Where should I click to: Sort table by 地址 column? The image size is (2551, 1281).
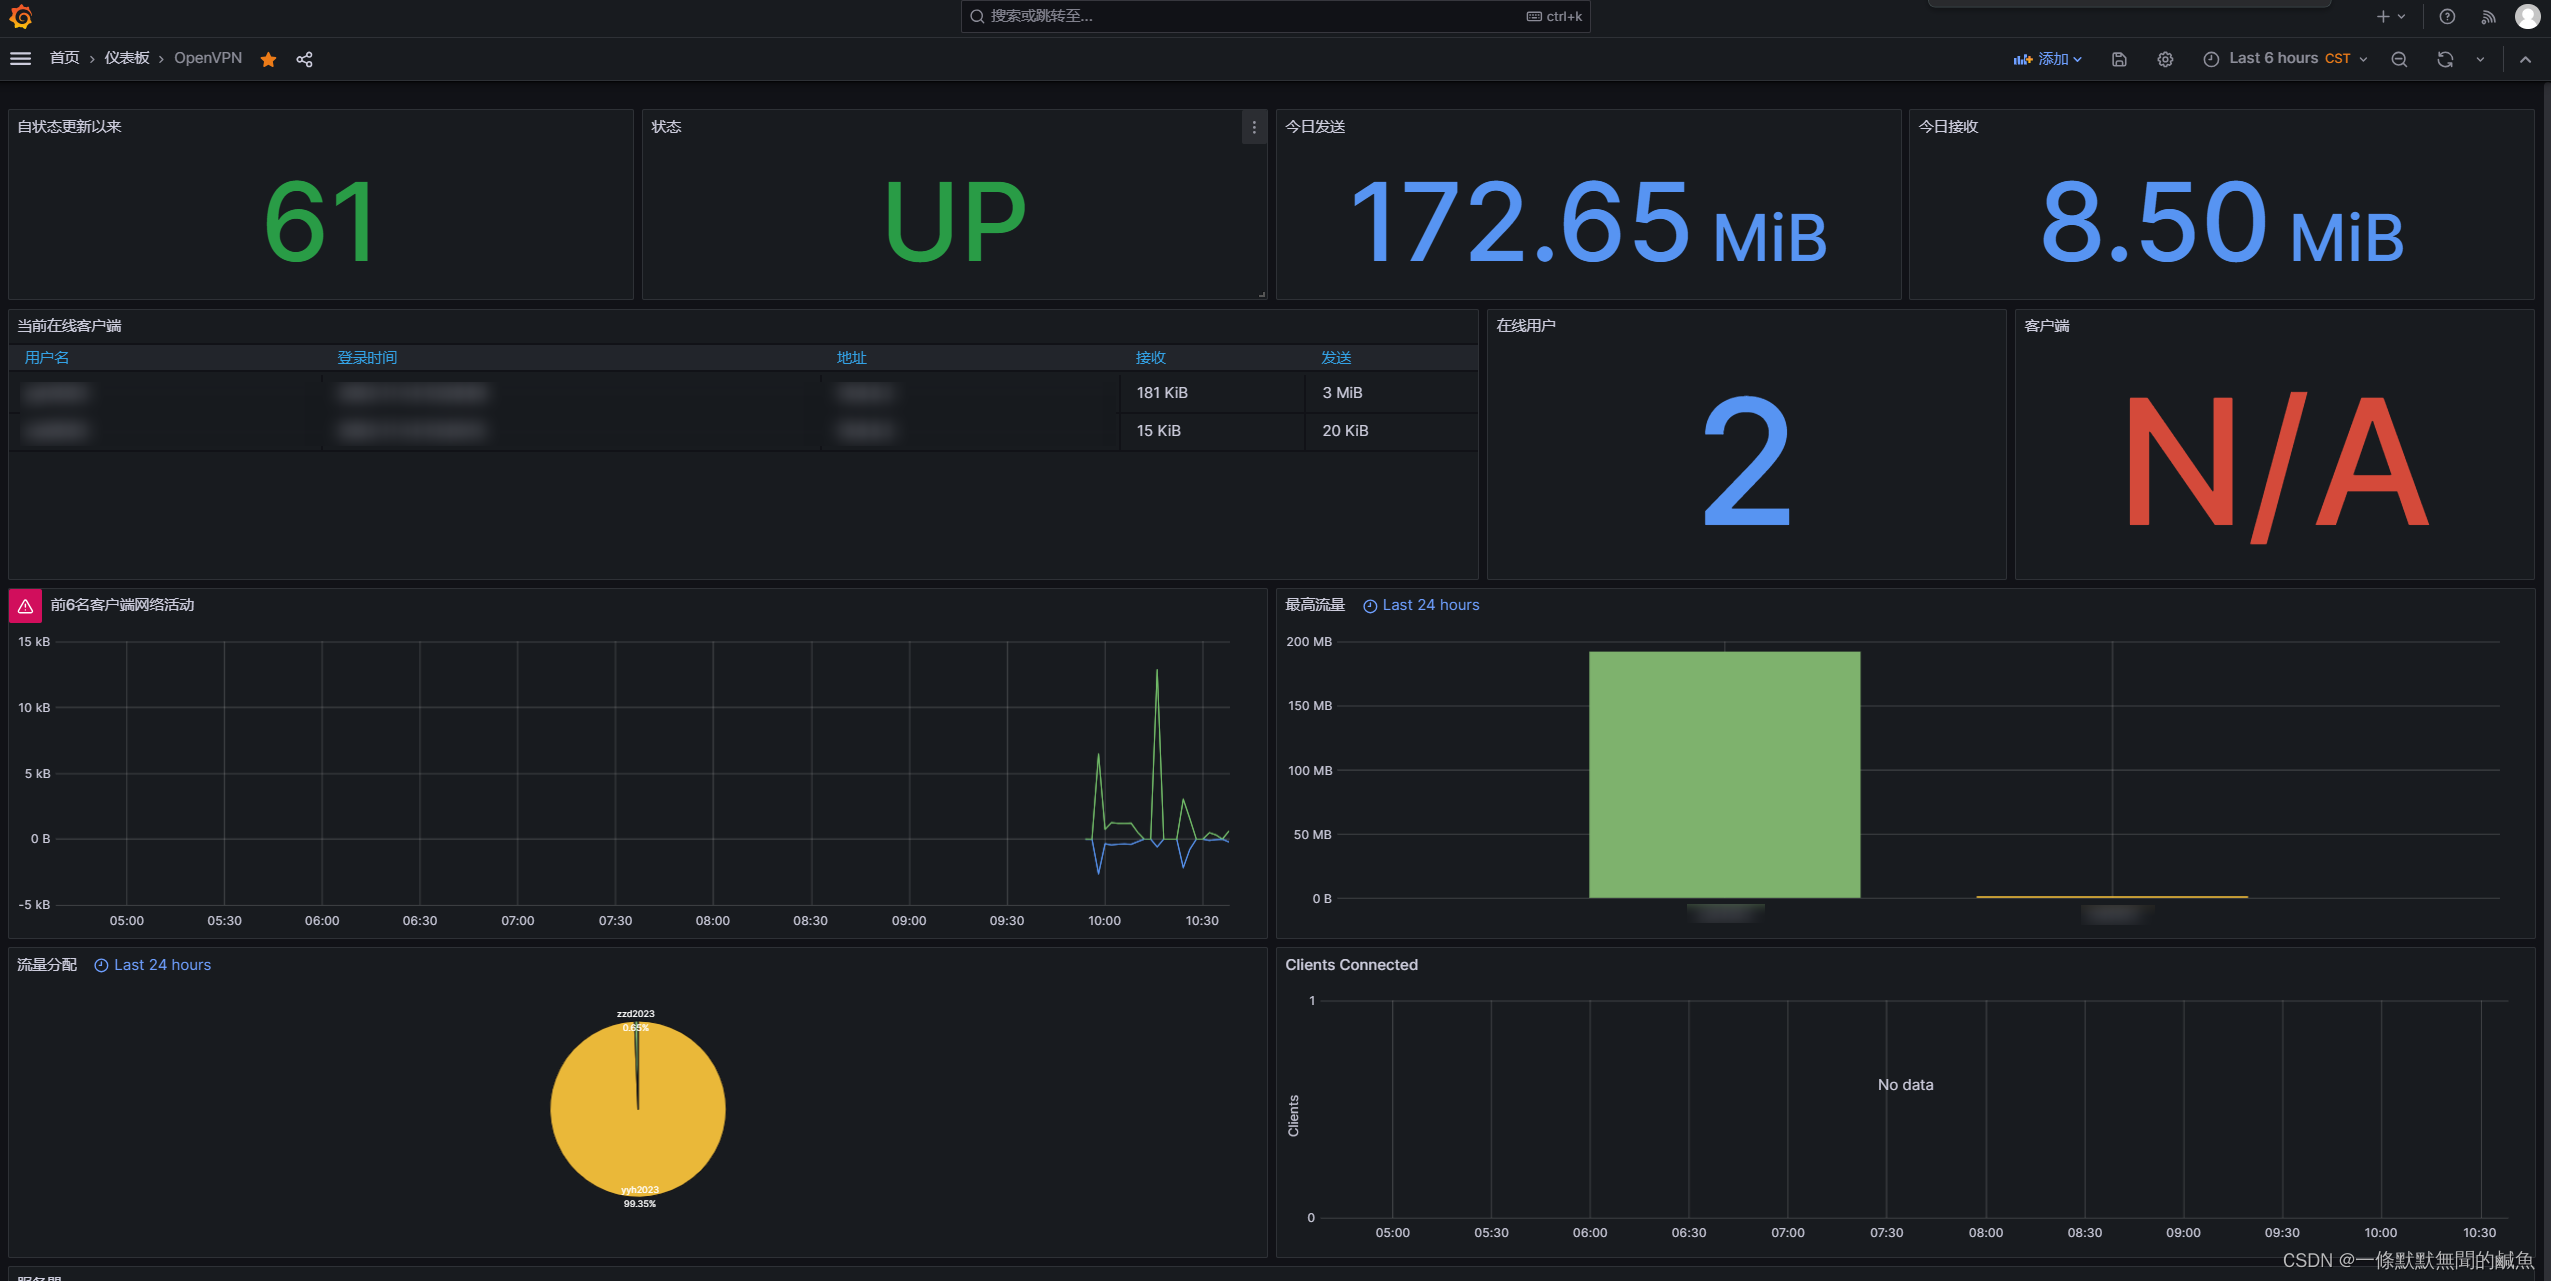(851, 357)
